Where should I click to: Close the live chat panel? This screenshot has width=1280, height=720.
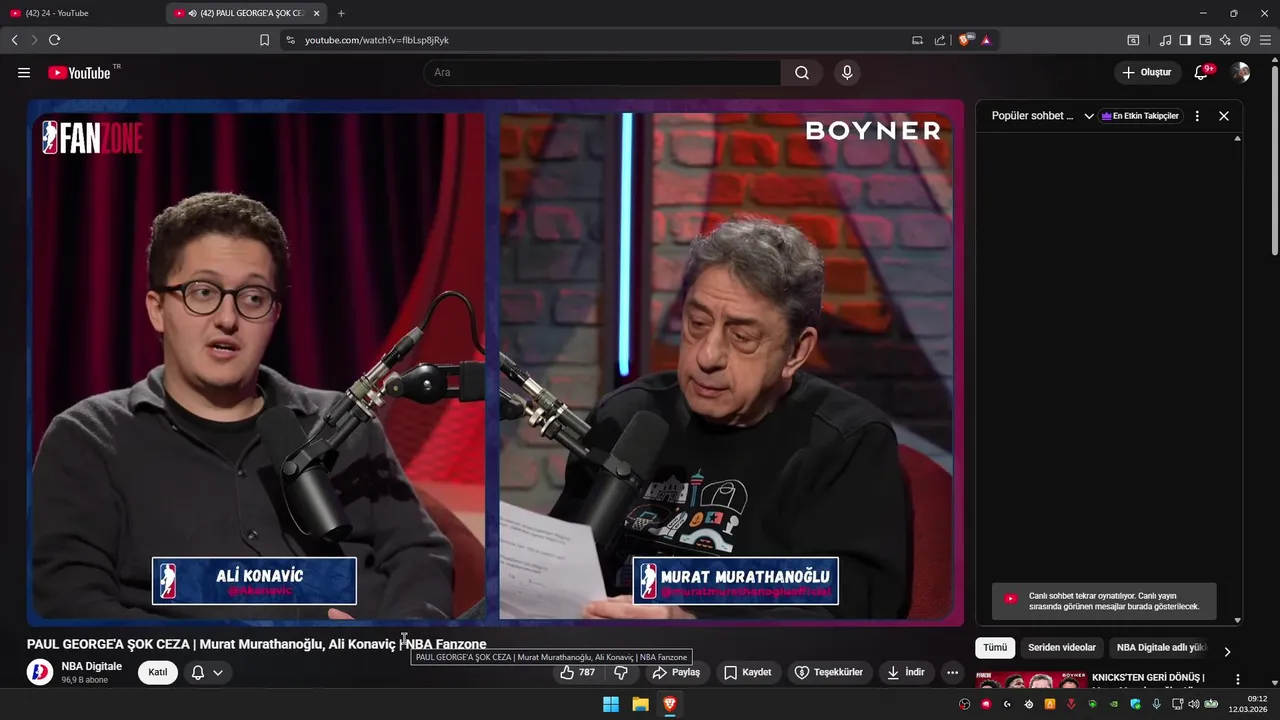1223,116
